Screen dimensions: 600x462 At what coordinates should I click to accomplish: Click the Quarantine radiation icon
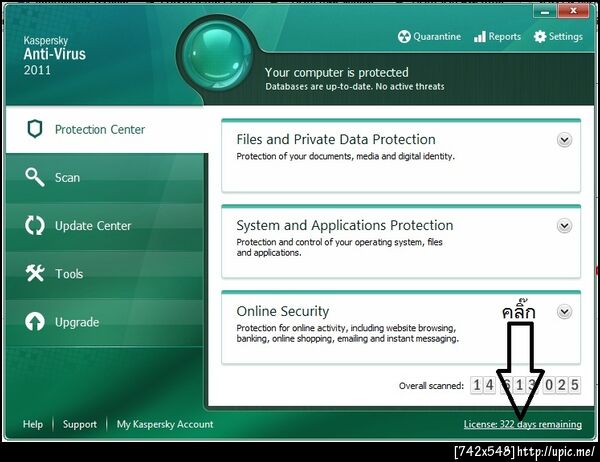point(404,37)
